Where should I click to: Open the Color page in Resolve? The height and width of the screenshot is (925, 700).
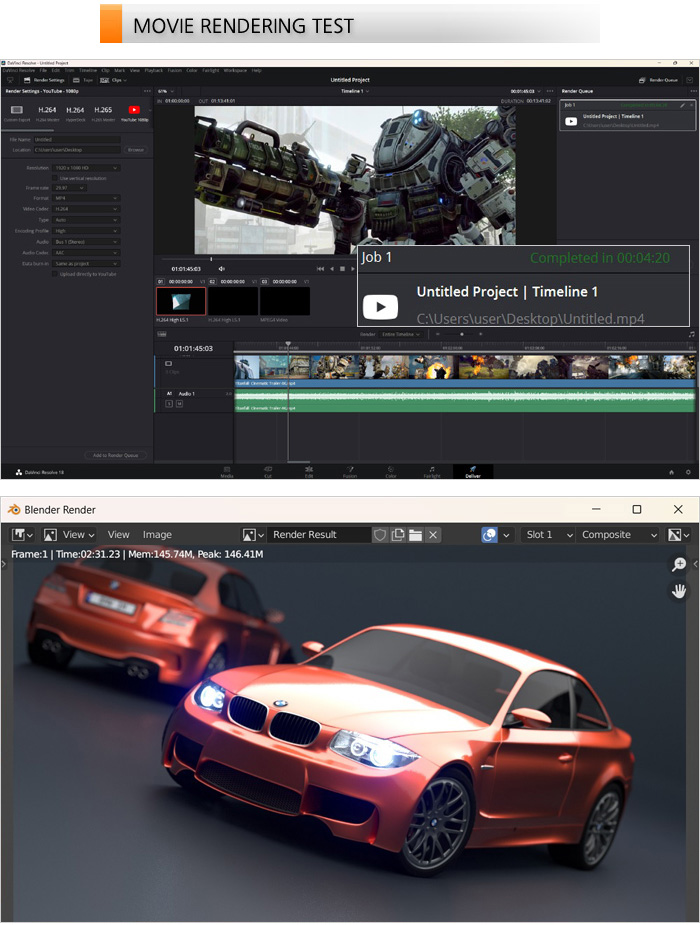[390, 471]
